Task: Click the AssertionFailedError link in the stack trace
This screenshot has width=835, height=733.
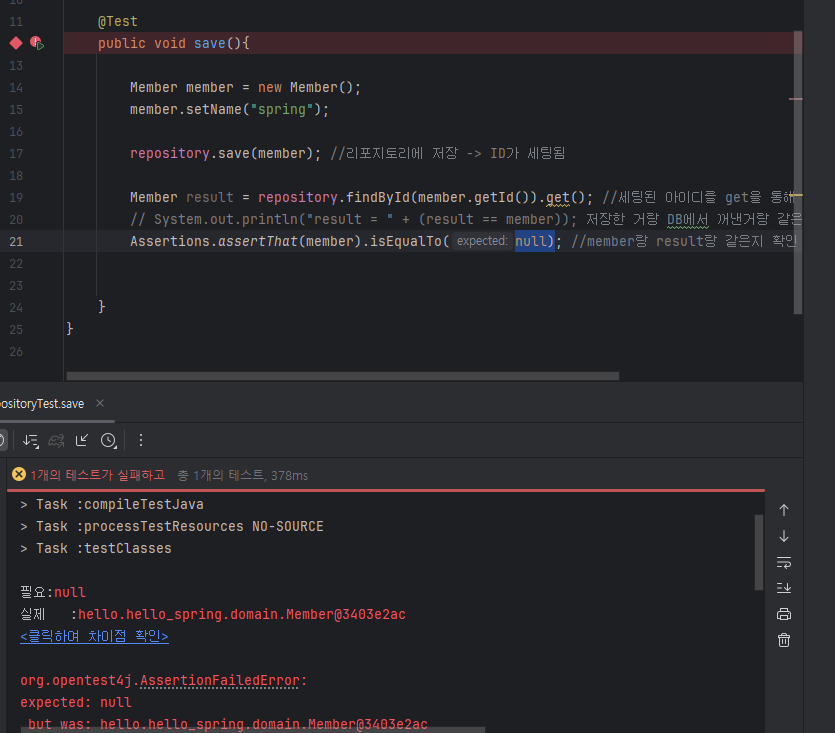Action: pos(219,680)
